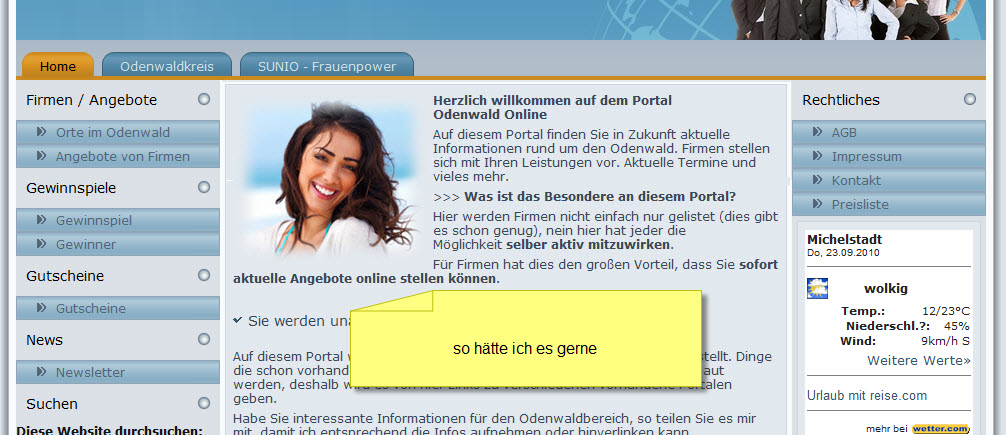
Task: Click arrow icon beside Gewinnspiel
Action: pos(42,220)
